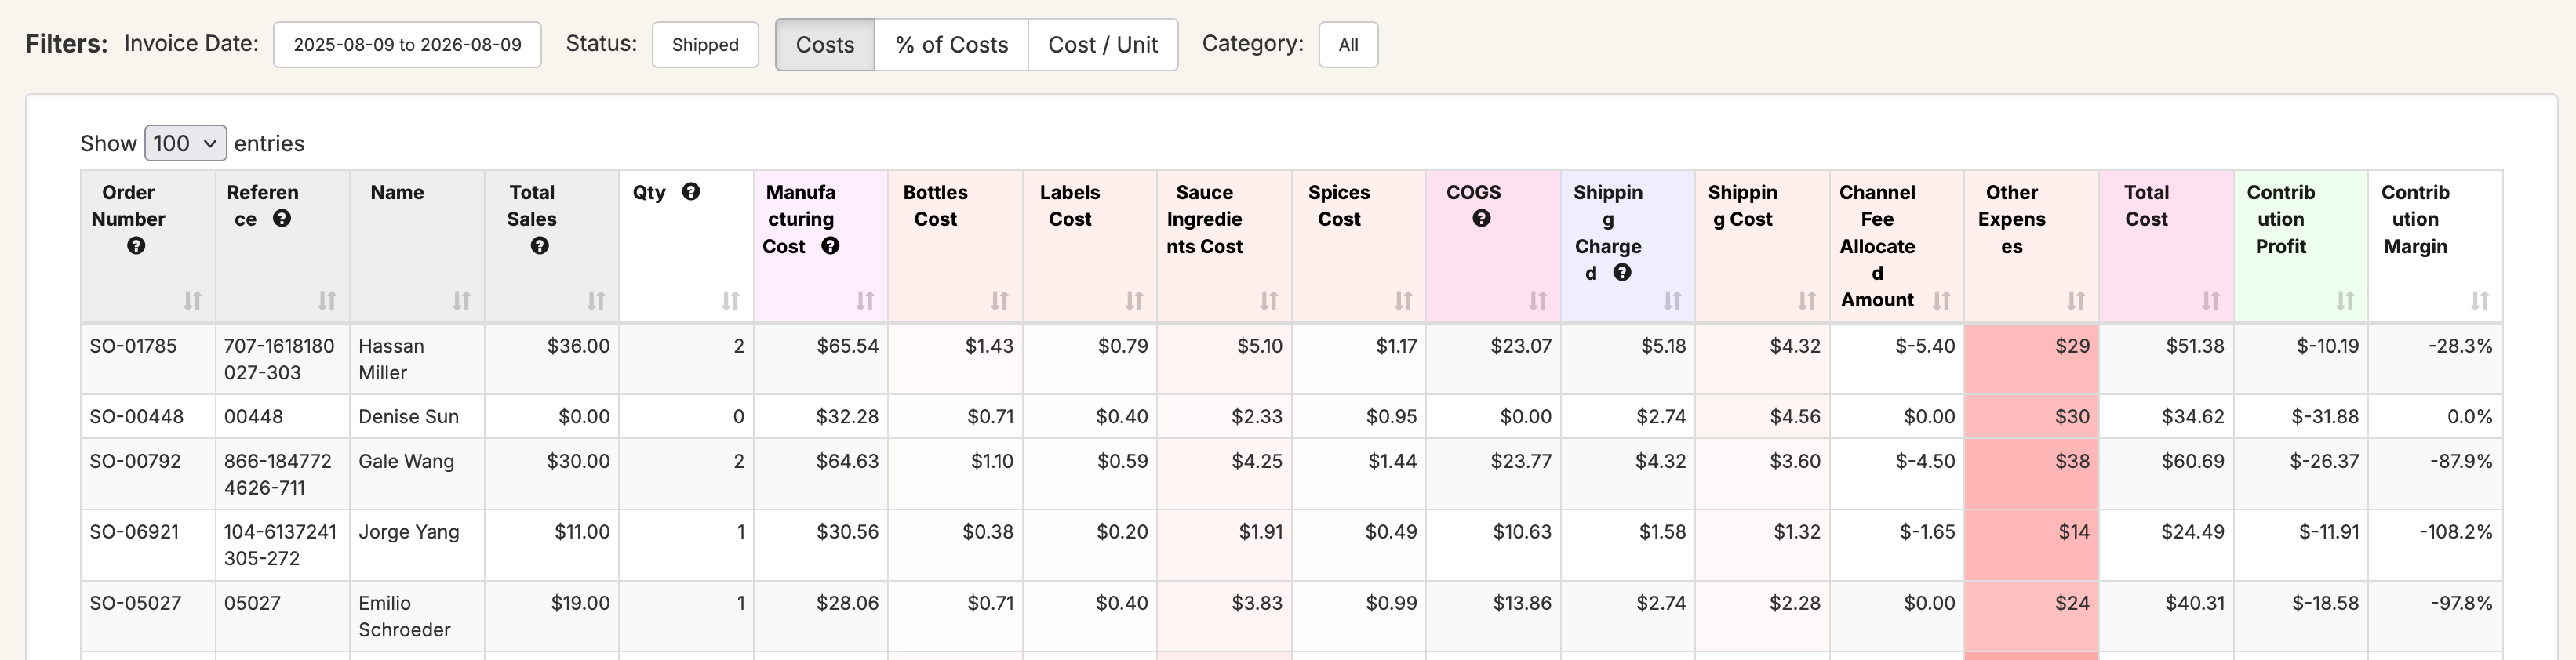Click order number SO-01785
The width and height of the screenshot is (2576, 660).
tap(133, 346)
